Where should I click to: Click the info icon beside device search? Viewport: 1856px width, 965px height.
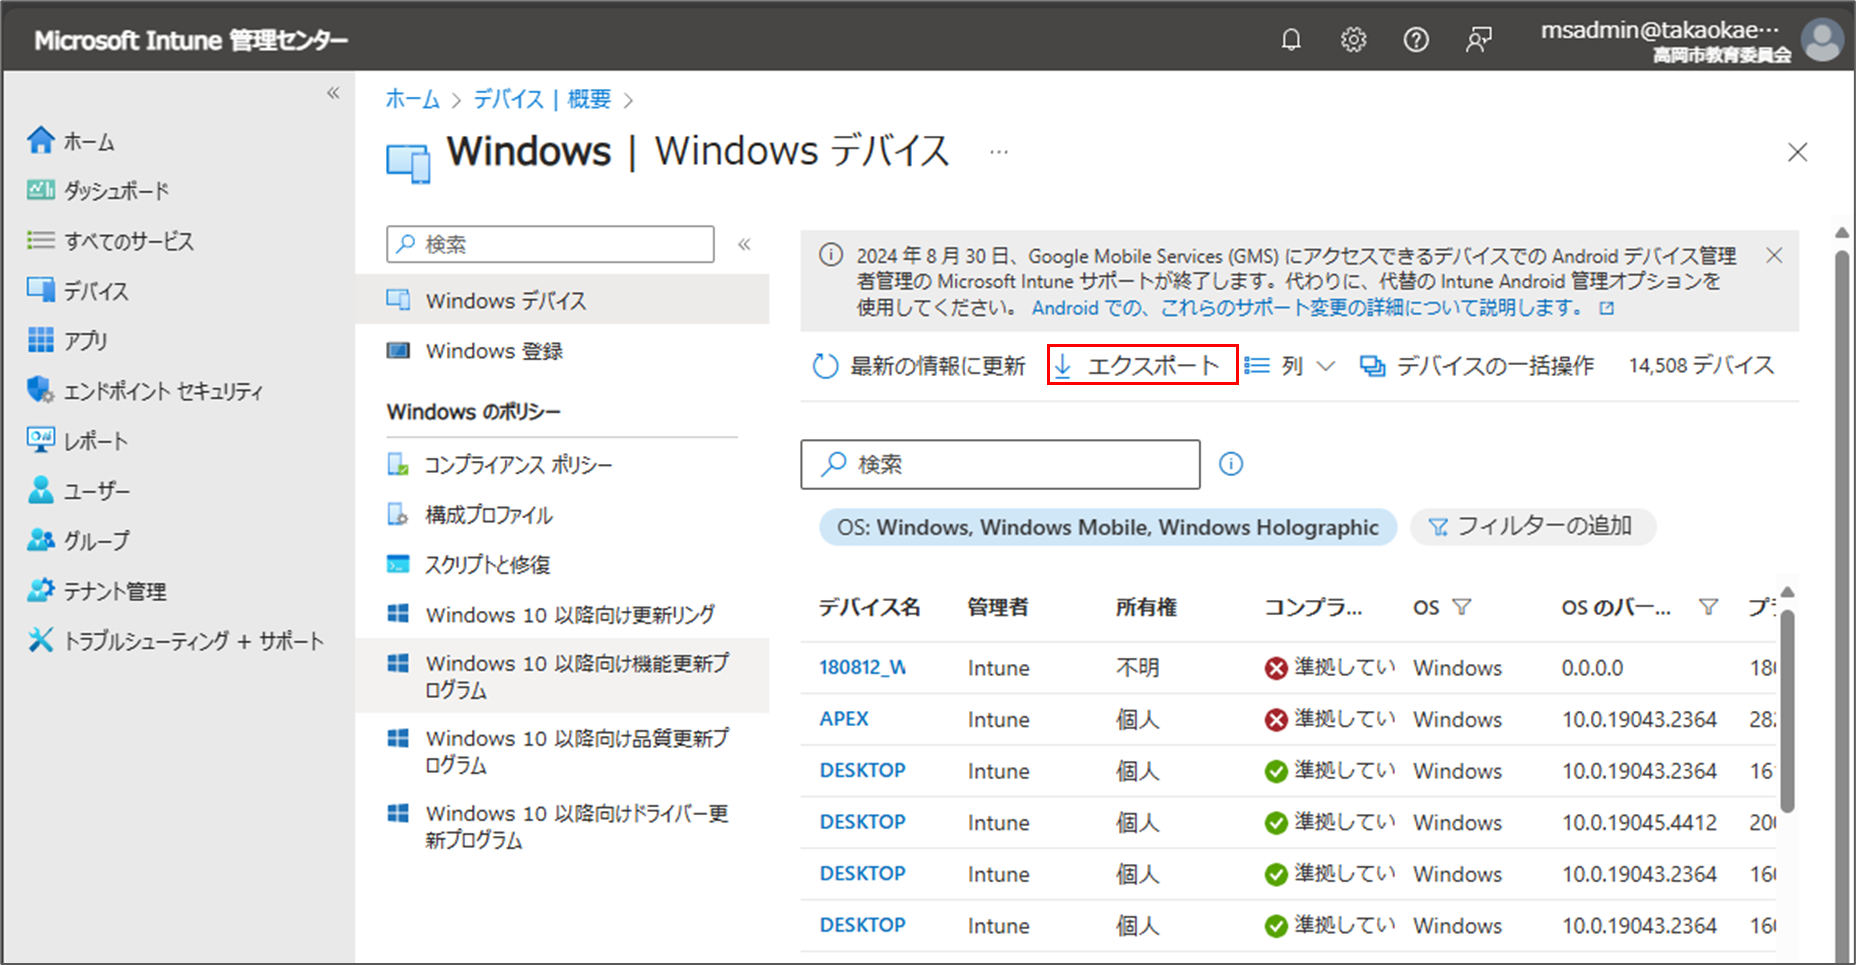tap(1231, 464)
